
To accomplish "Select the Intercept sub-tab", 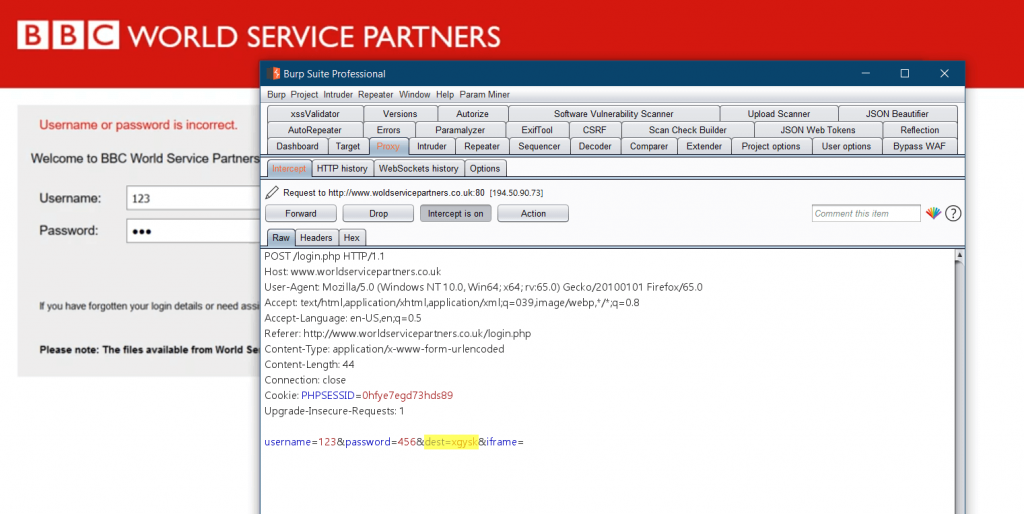I will tap(289, 169).
